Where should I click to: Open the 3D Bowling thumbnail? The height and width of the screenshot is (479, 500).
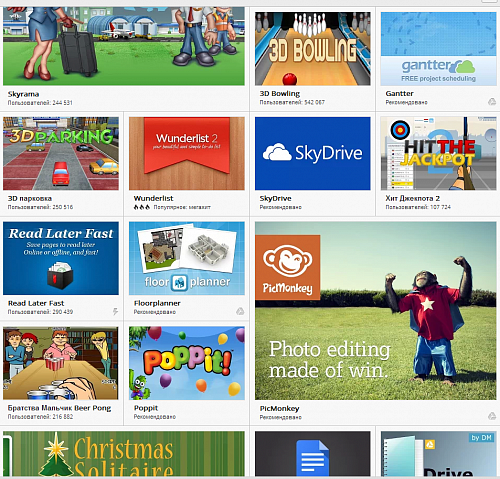[313, 49]
